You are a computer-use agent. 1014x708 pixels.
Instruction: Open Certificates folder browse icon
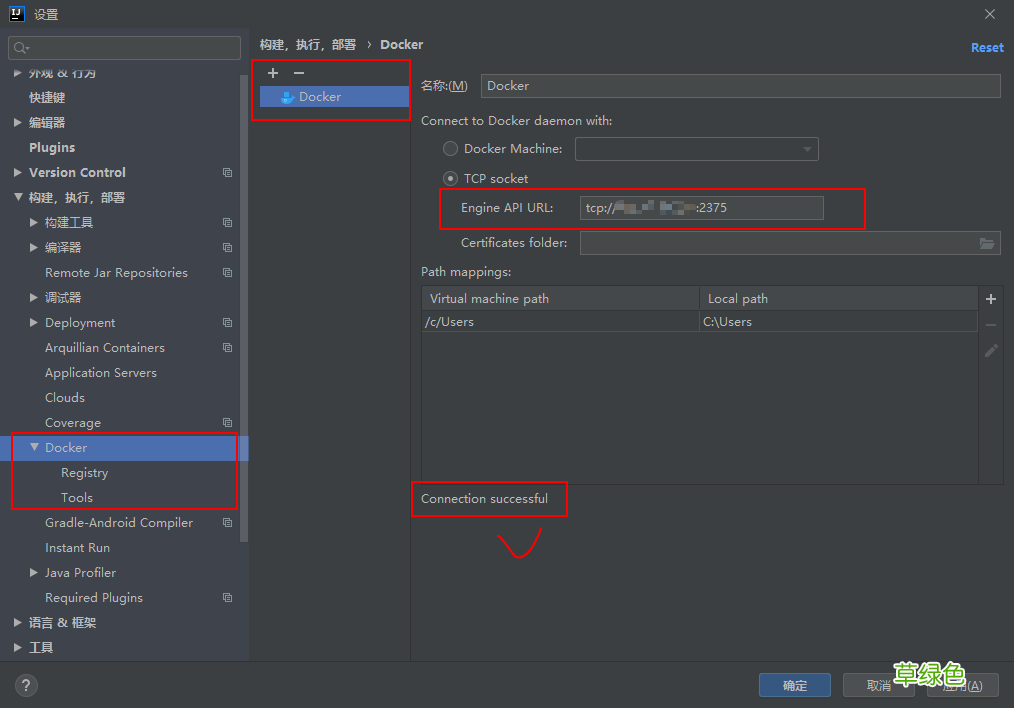pos(987,243)
